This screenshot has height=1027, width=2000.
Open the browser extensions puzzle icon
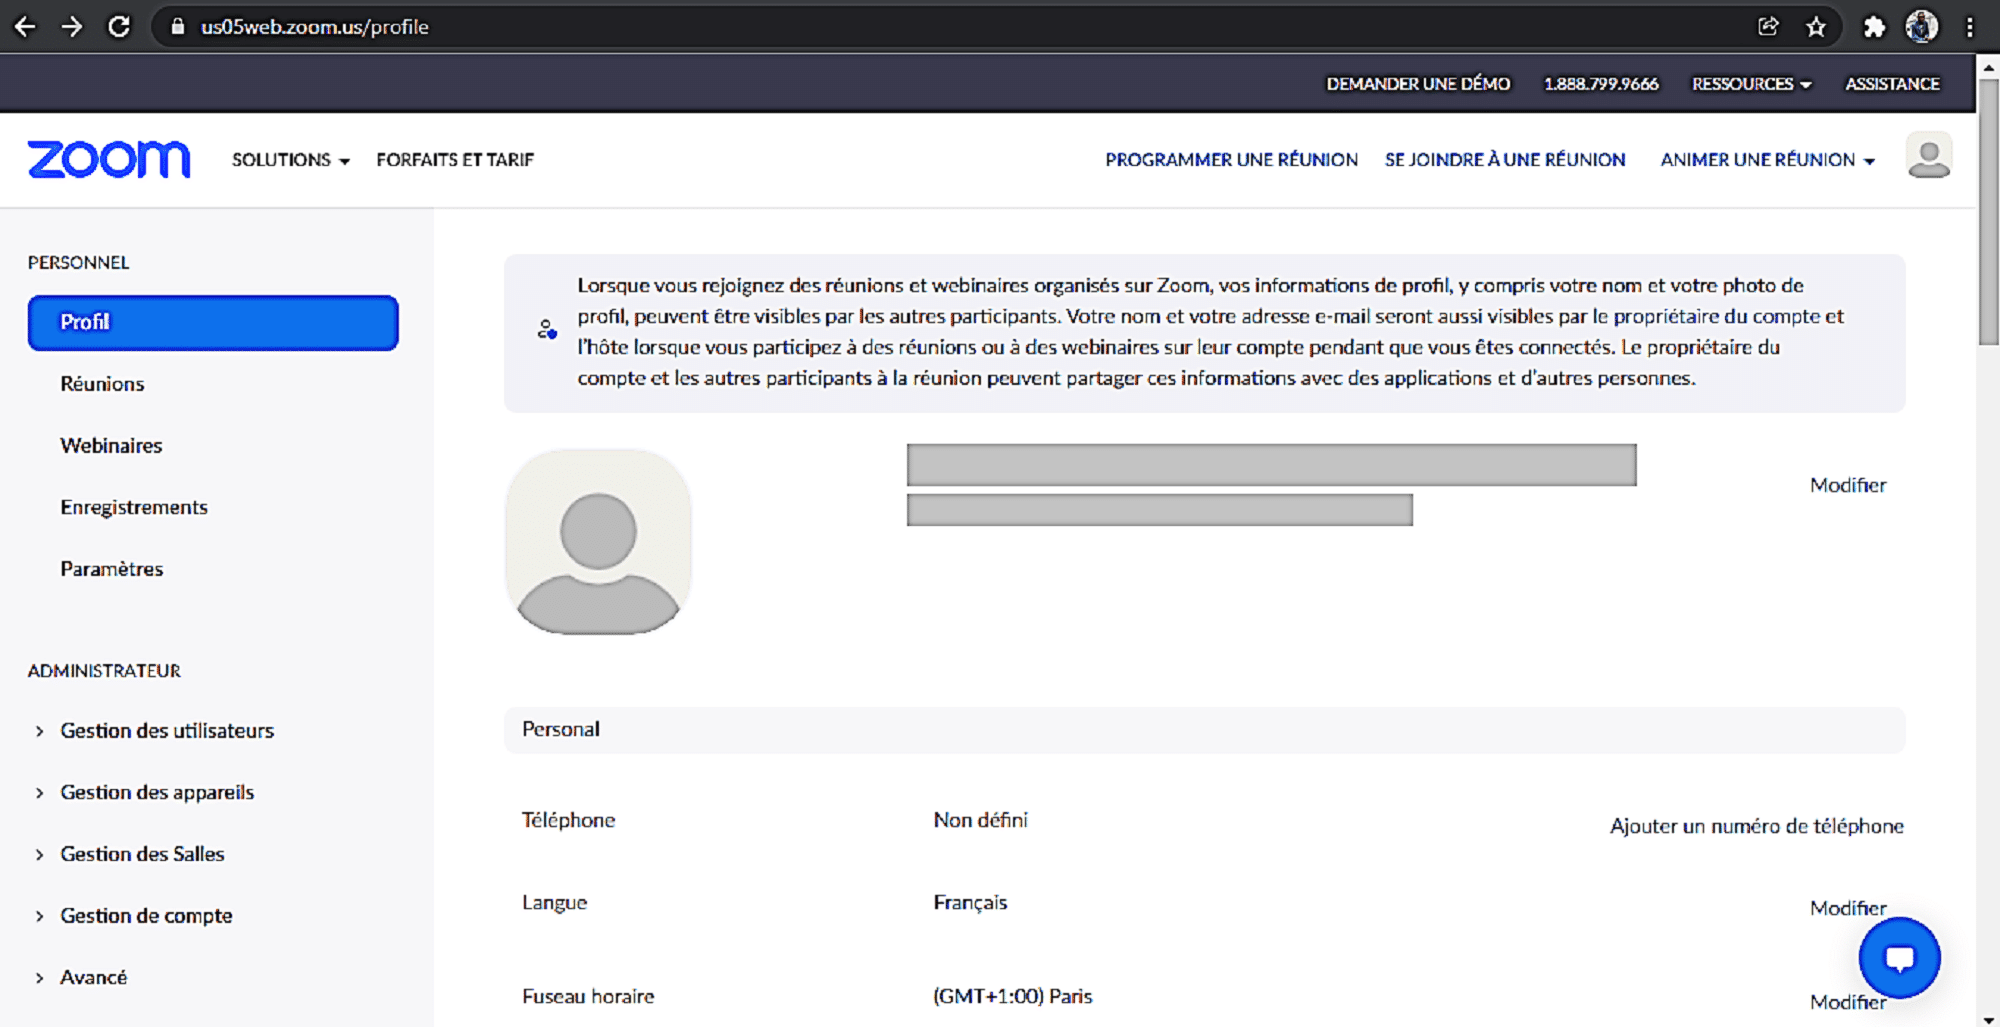1874,27
